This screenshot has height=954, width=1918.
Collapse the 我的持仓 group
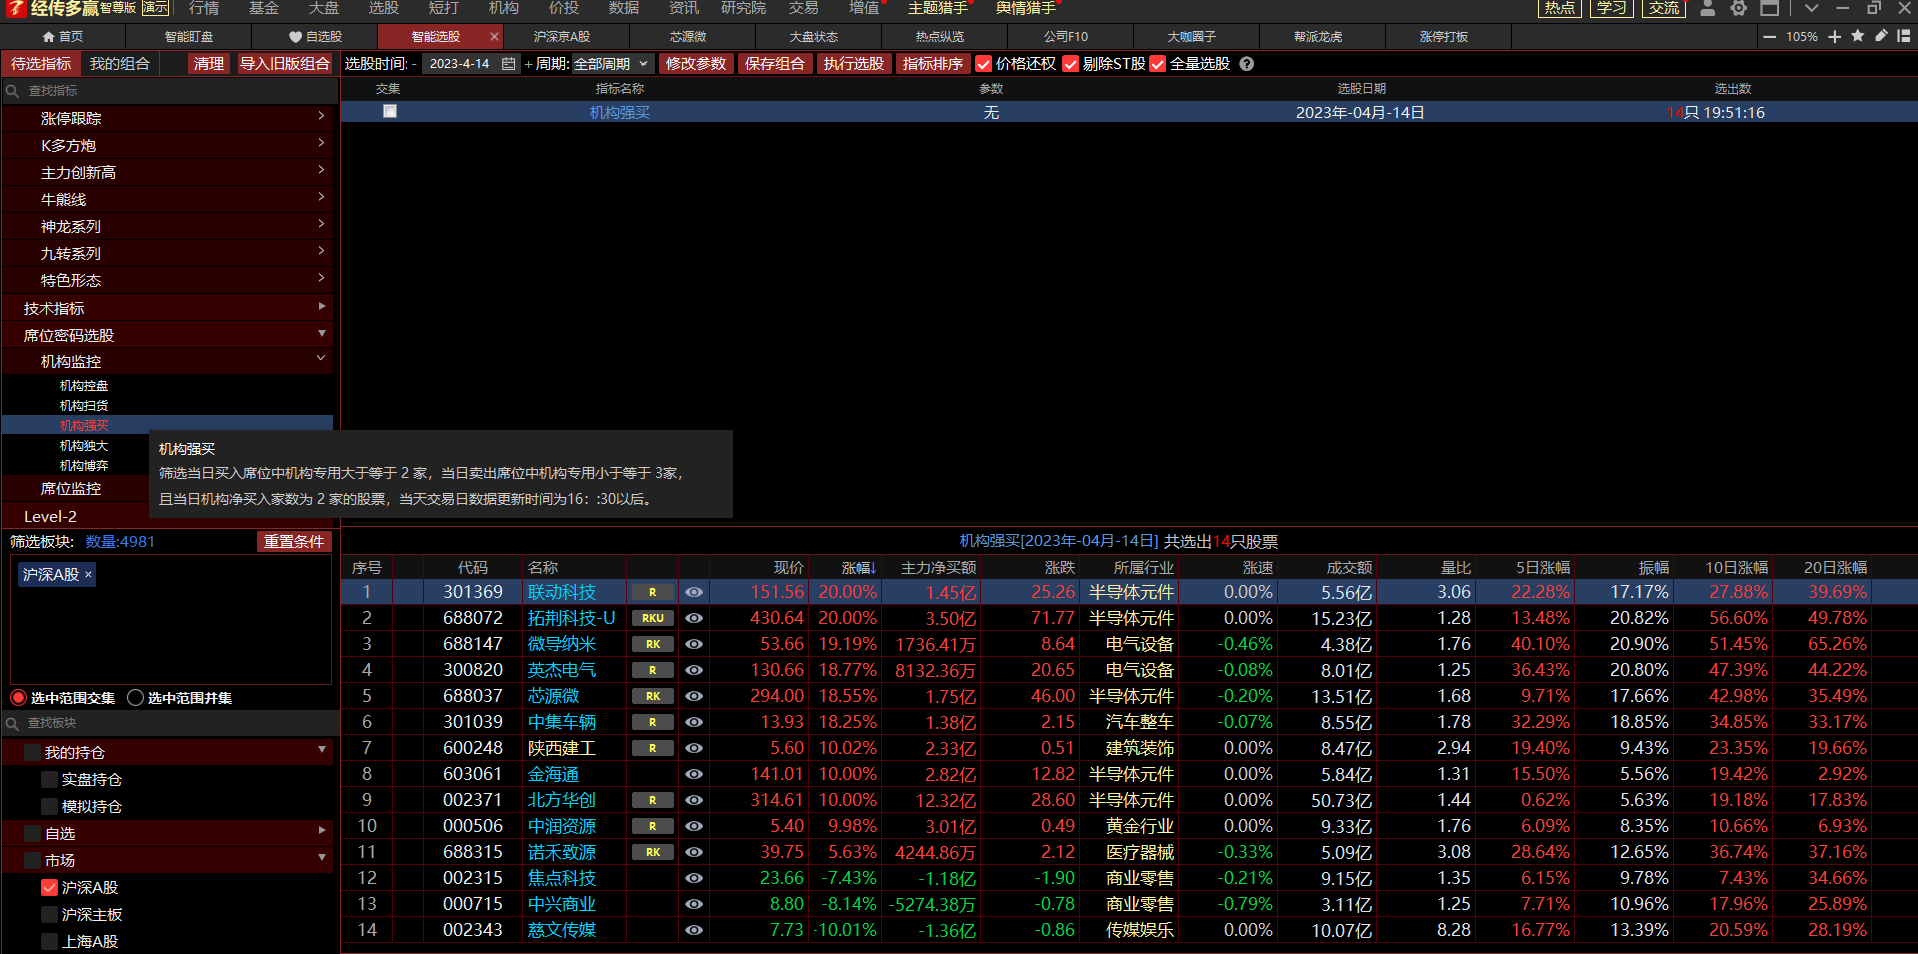pos(168,752)
